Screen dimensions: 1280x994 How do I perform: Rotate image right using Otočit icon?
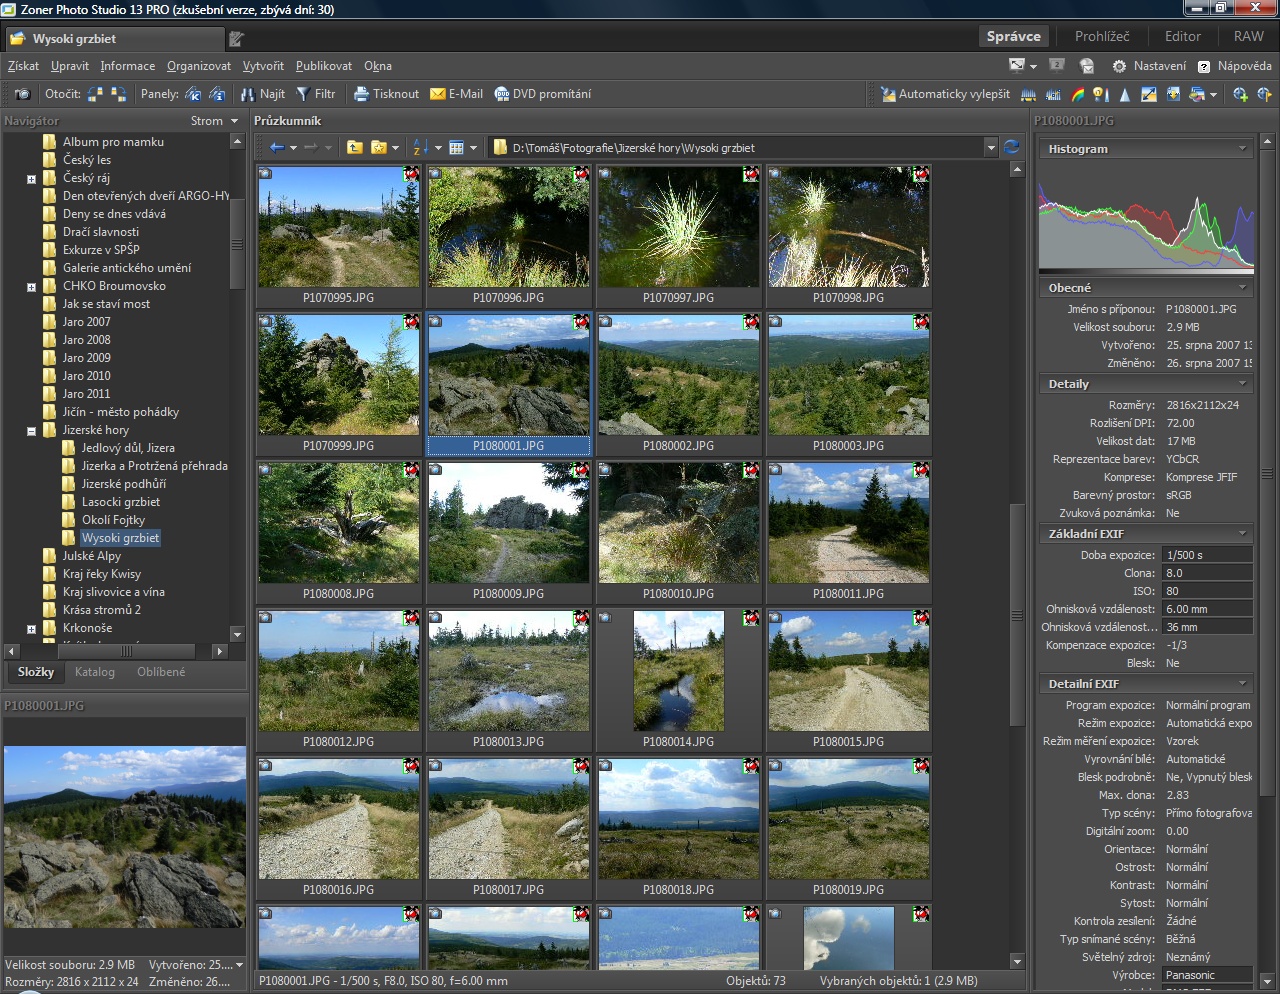(118, 94)
